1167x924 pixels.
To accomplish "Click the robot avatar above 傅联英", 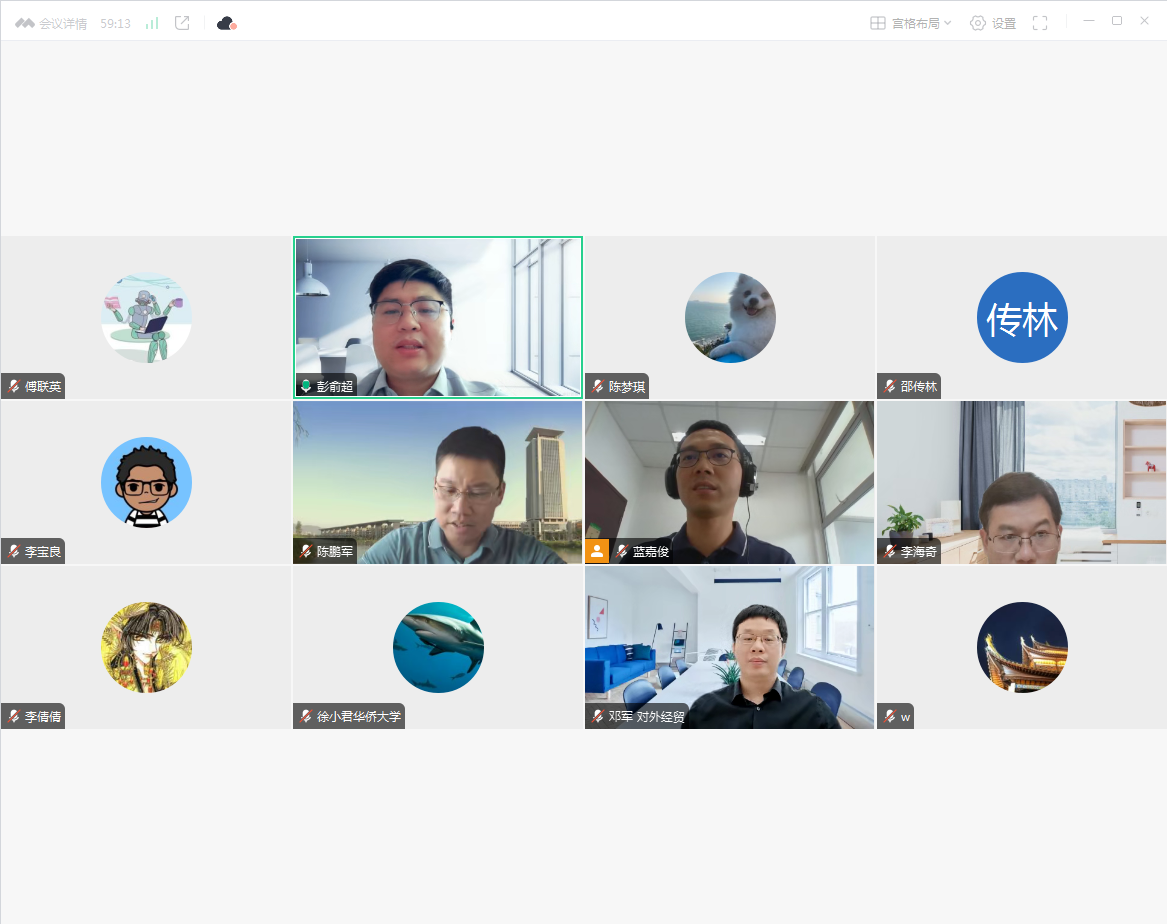I will click(x=147, y=318).
